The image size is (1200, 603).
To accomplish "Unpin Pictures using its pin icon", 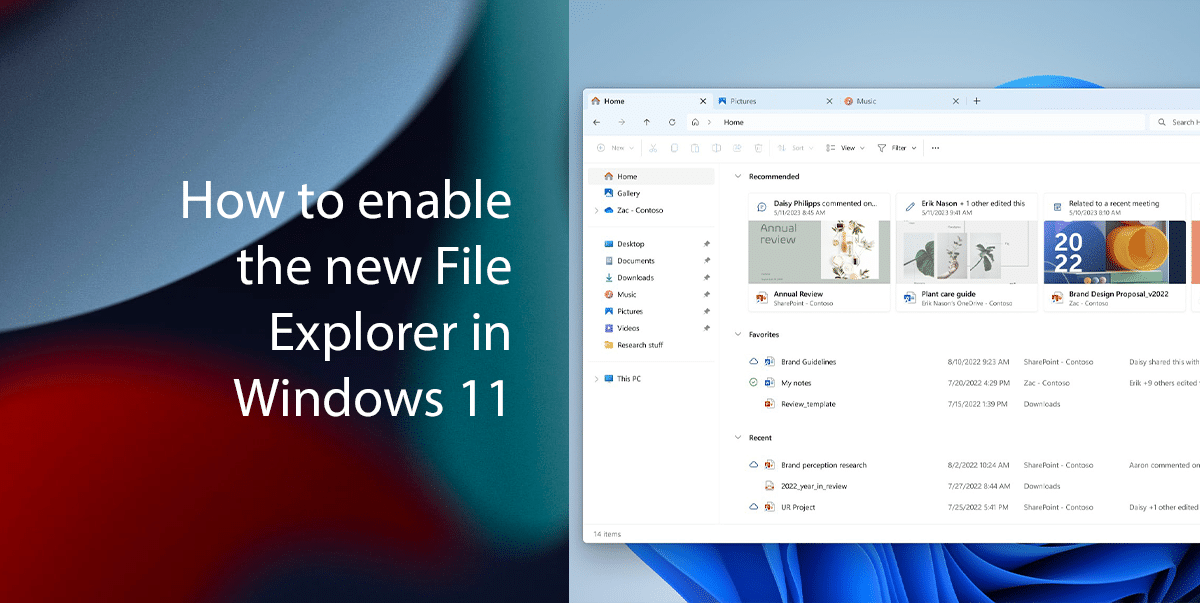I will (x=707, y=311).
